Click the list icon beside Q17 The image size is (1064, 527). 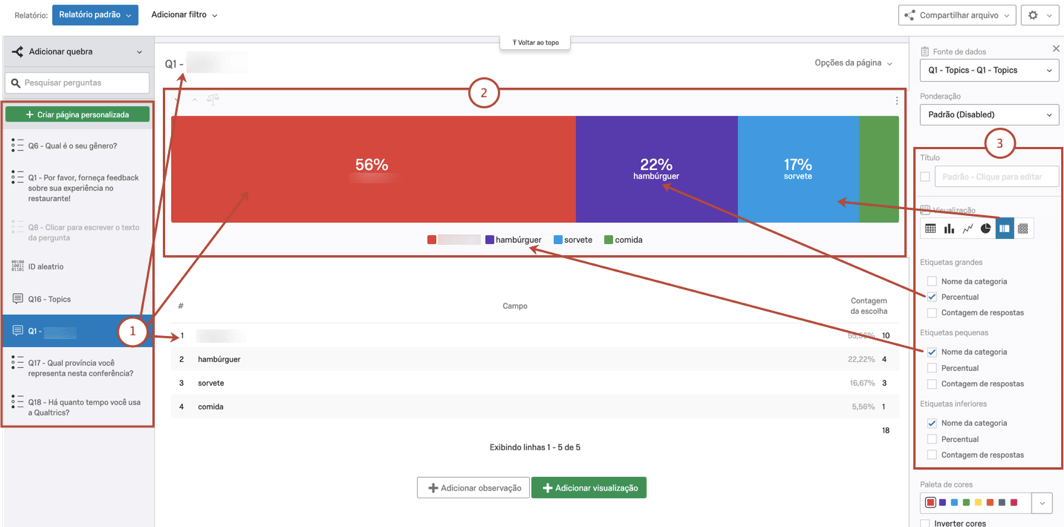click(x=18, y=363)
